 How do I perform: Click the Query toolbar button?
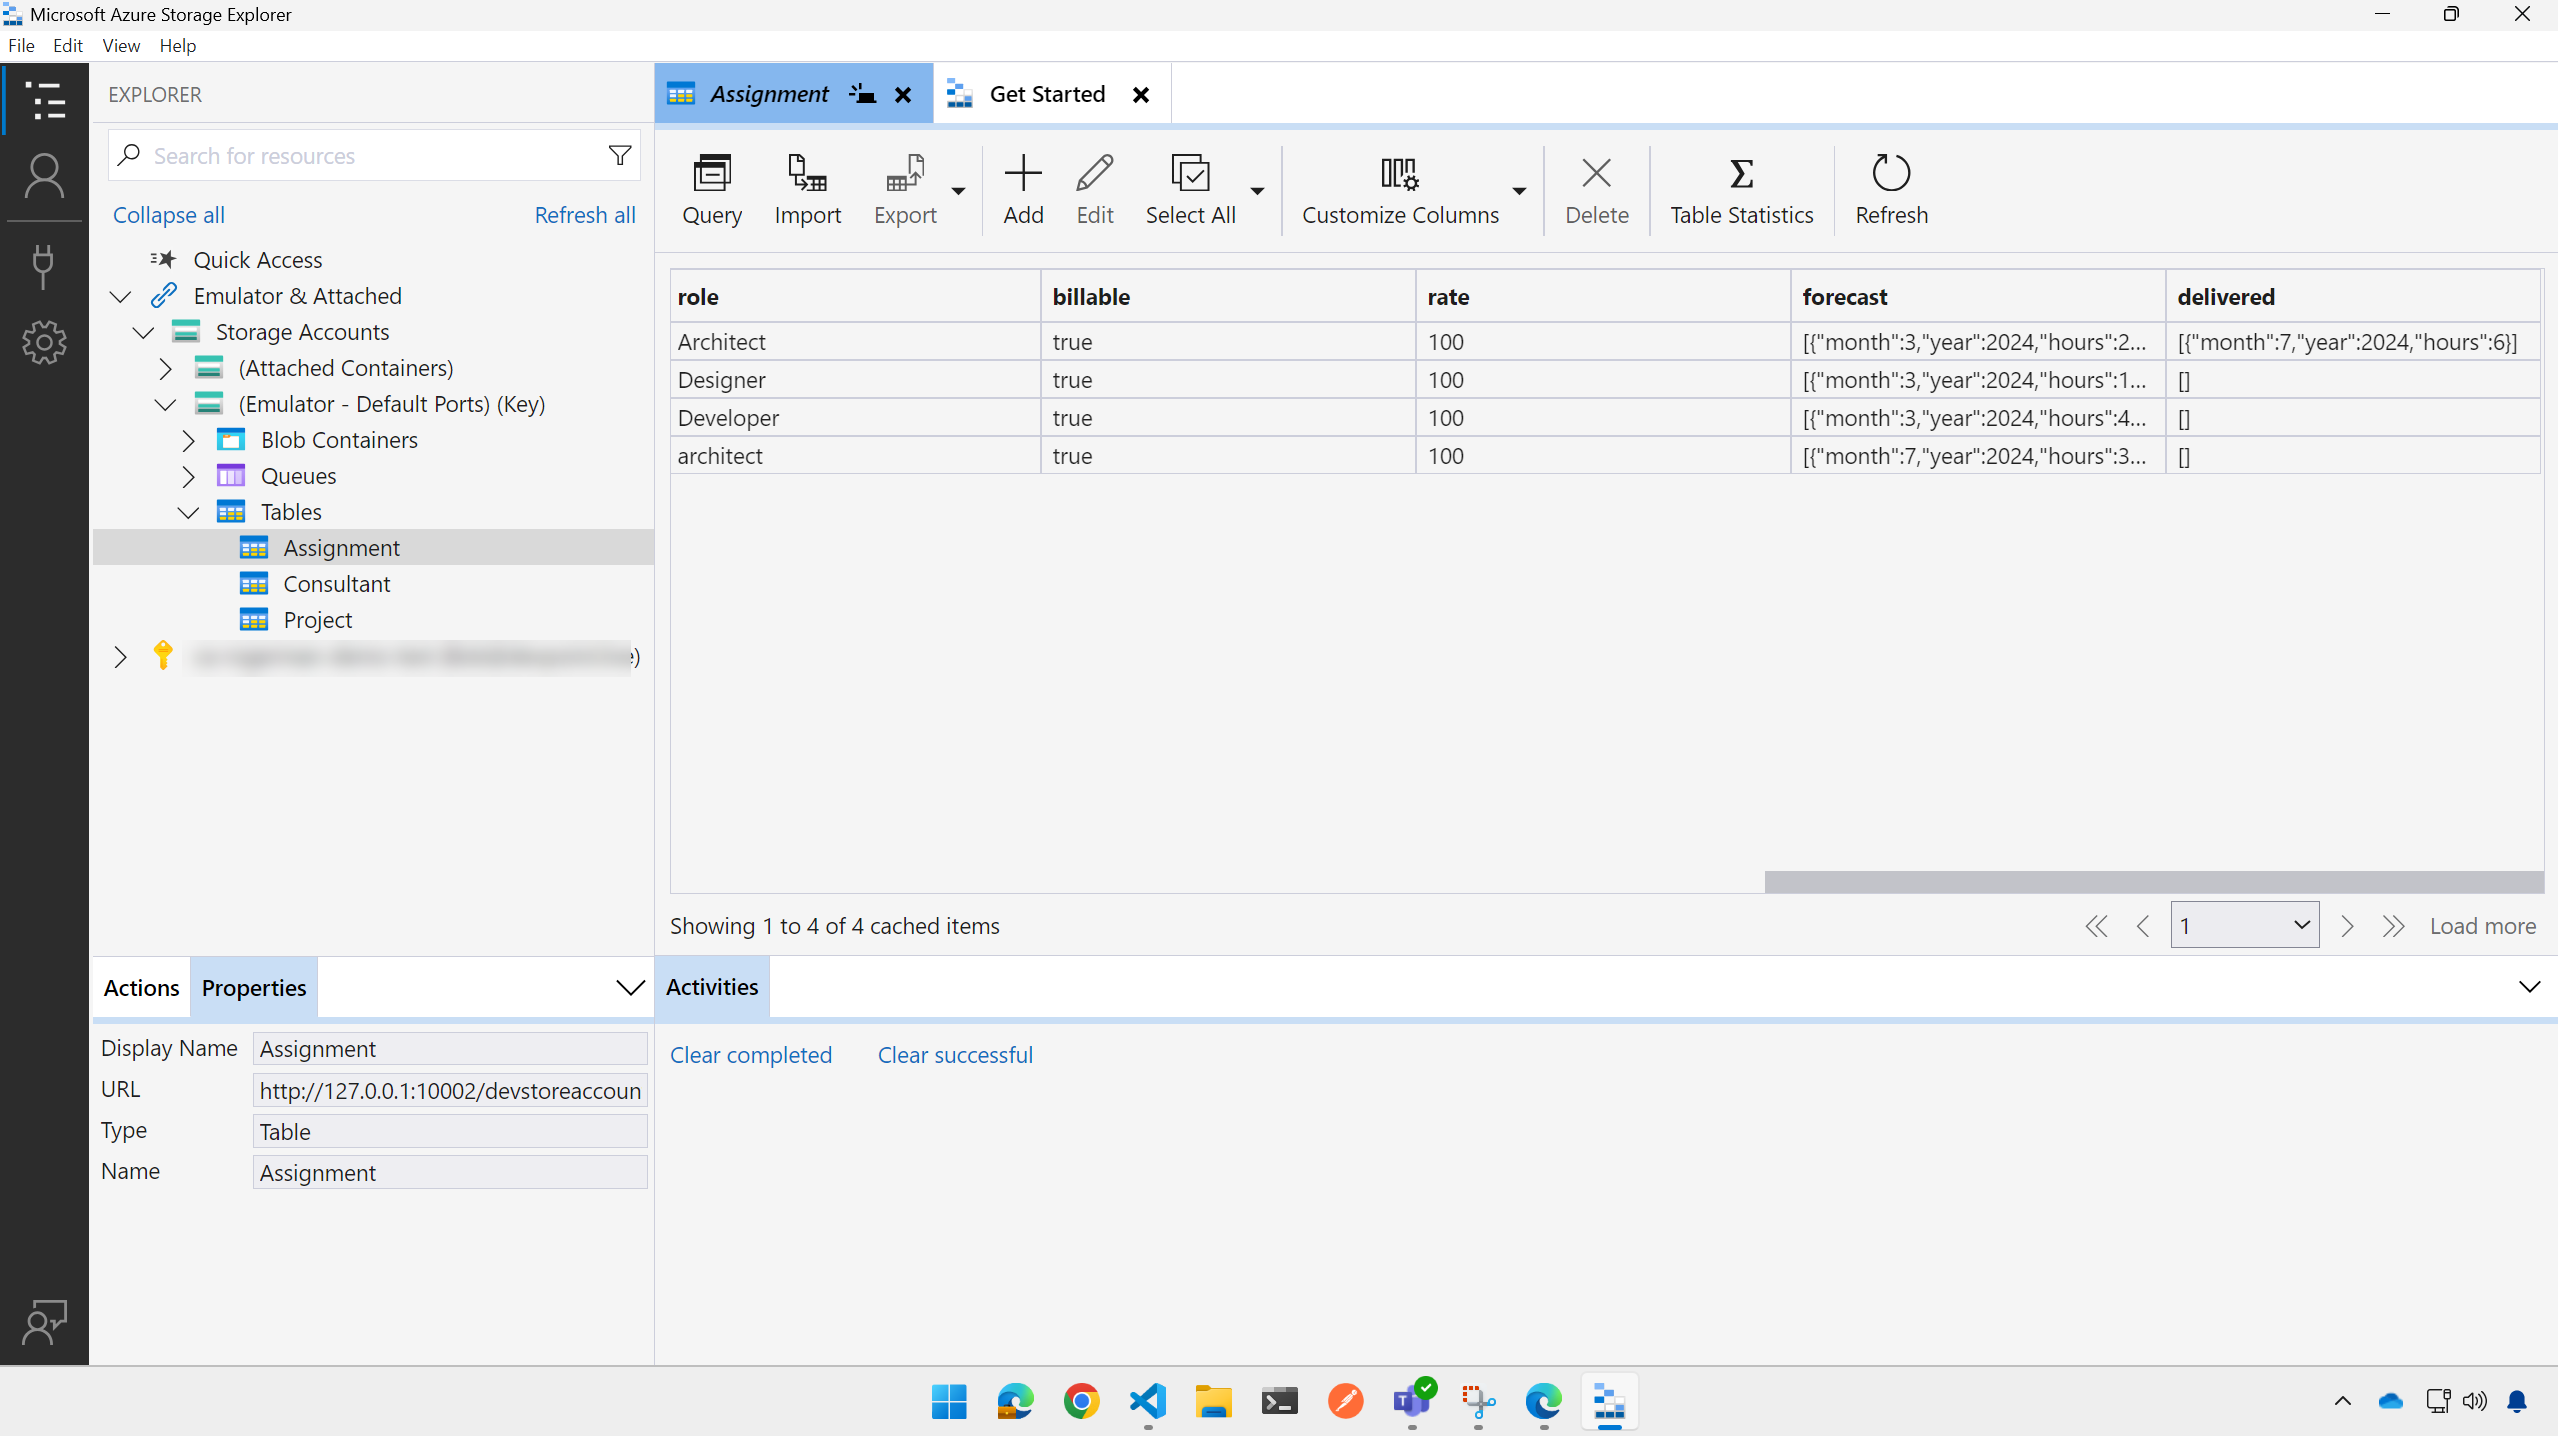[x=712, y=190]
